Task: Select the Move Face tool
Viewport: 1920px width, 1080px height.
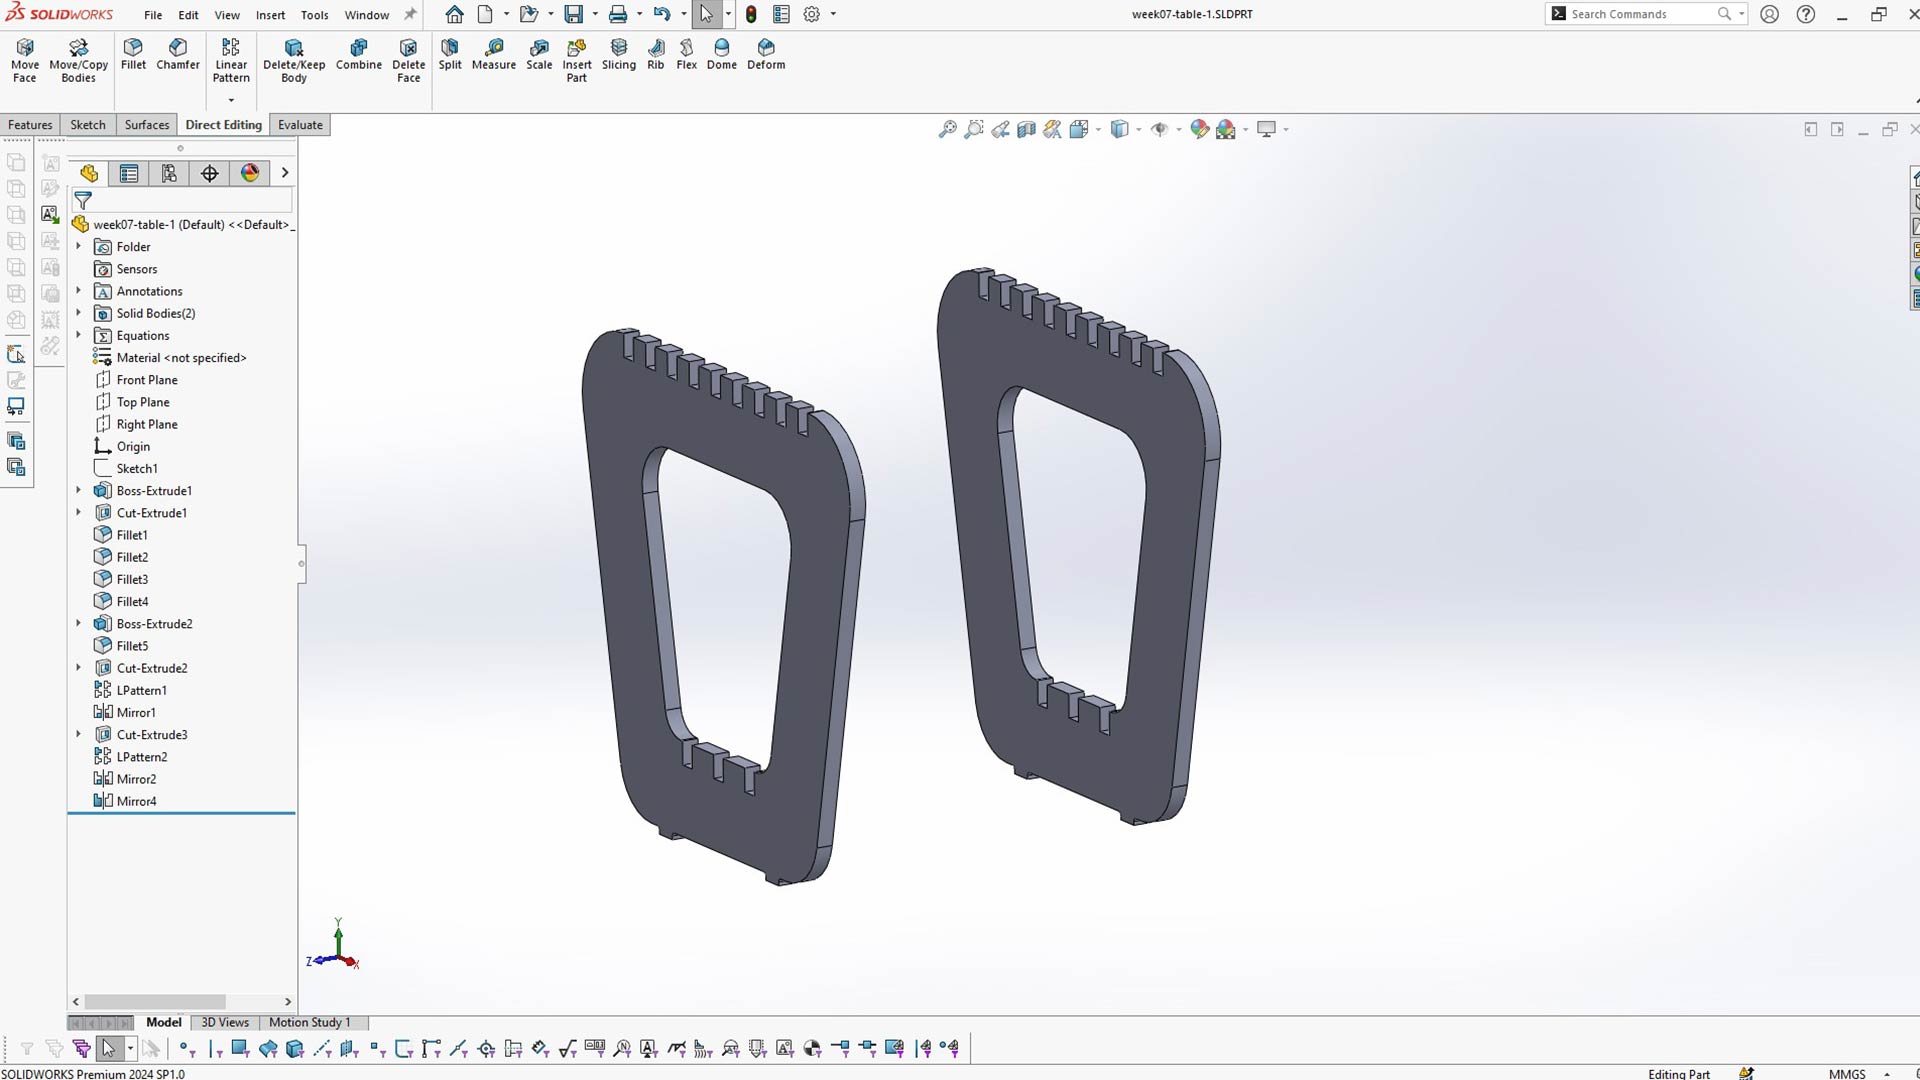Action: [25, 60]
